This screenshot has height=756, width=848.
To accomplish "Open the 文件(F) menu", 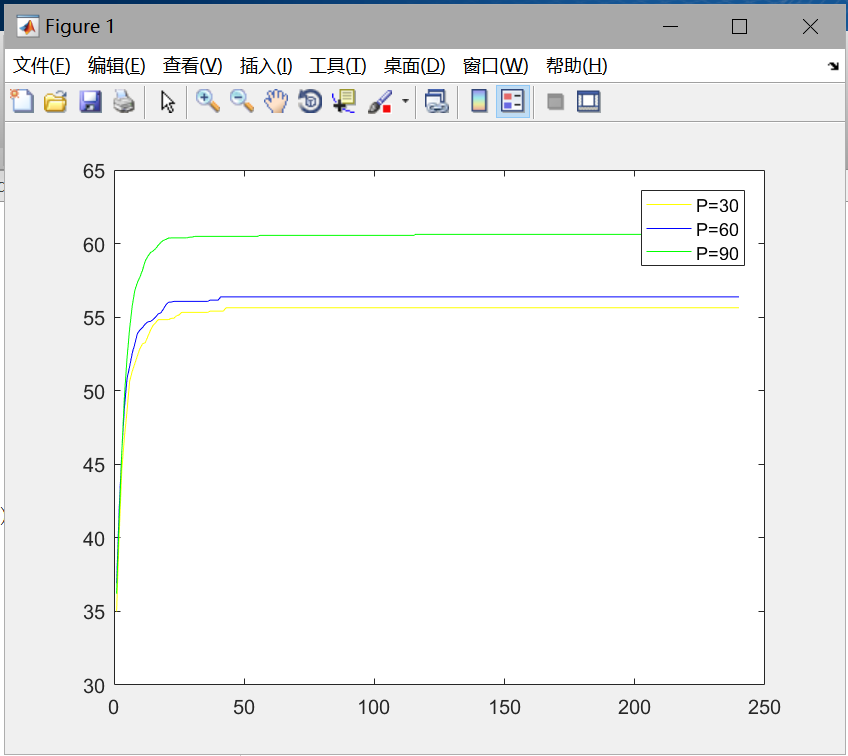I will coord(41,66).
